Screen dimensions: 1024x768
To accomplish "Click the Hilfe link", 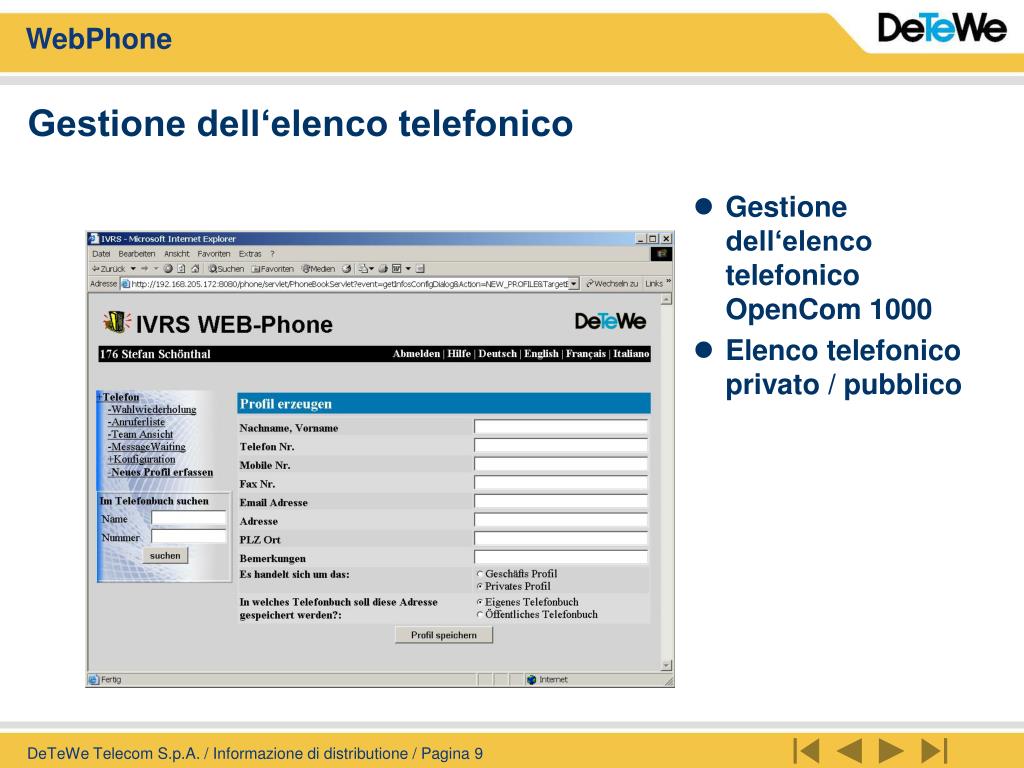I will [458, 353].
